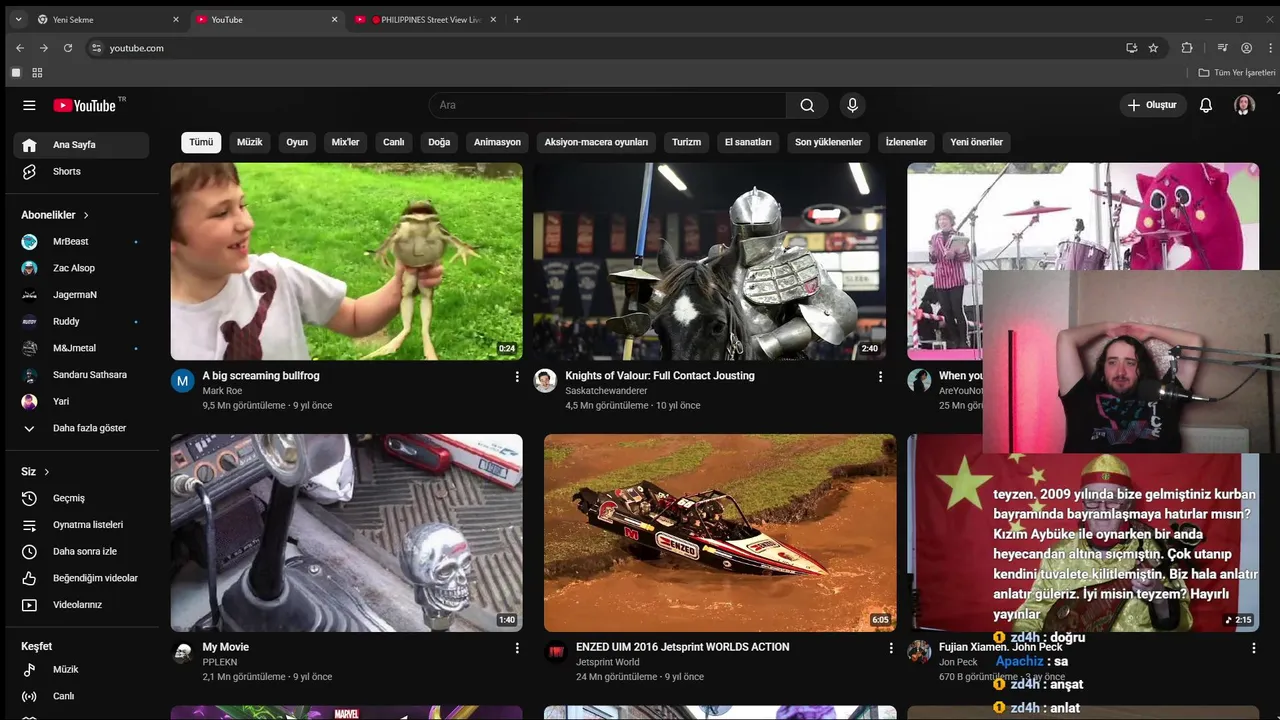This screenshot has width=1280, height=720.
Task: Reload the page in Chrome
Action: tap(68, 48)
